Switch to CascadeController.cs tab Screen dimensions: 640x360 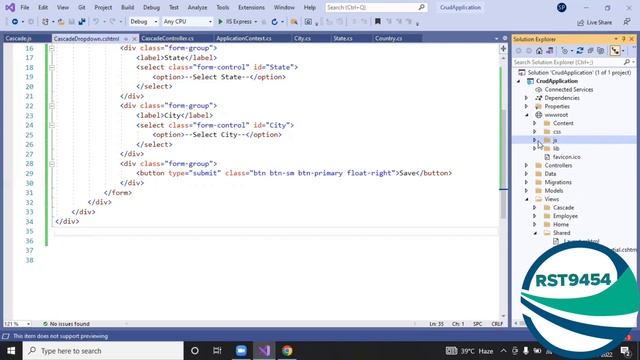point(167,38)
